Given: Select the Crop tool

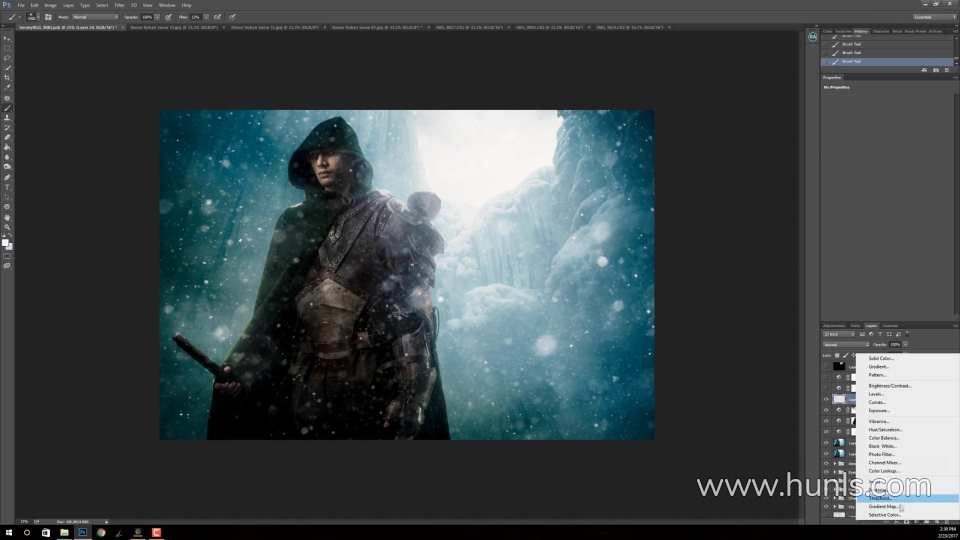Looking at the screenshot, I should click(7, 78).
